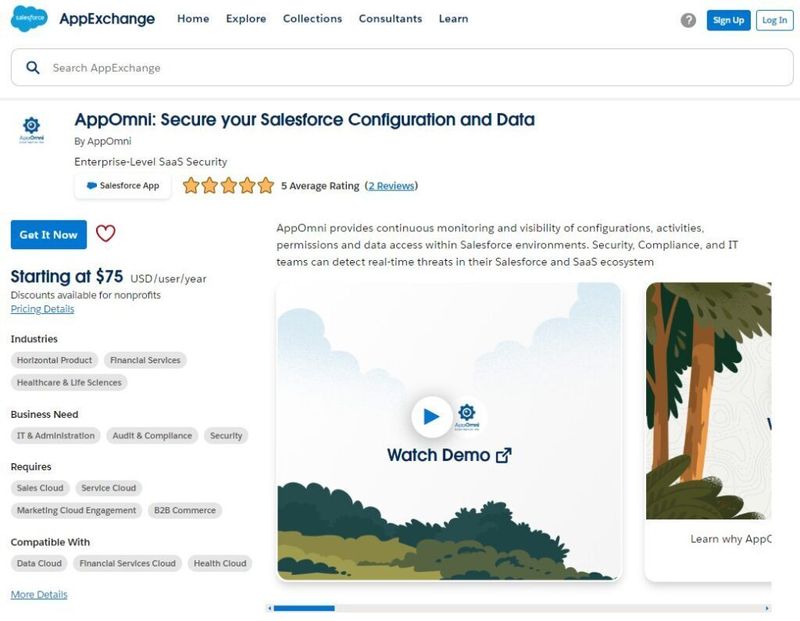Viewport: 800px width, 621px height.
Task: Click the tree illustration carousel card
Action: (709, 401)
